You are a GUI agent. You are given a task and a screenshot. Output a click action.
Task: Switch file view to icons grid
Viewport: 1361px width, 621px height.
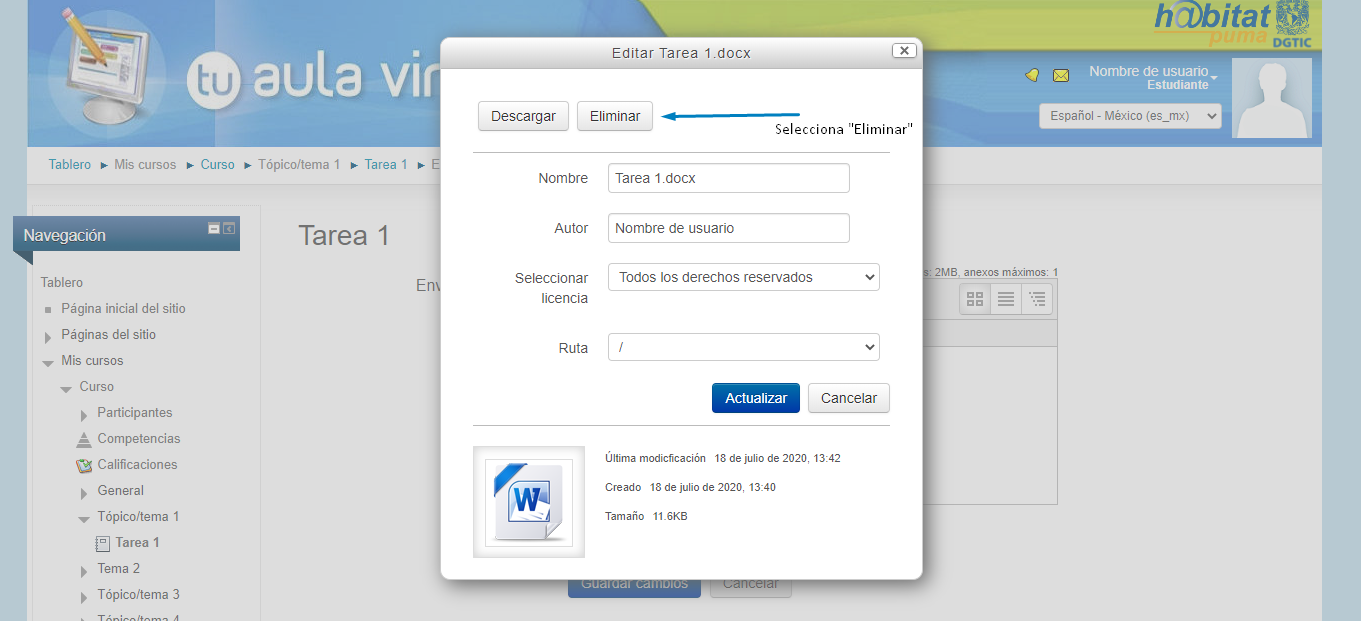(x=975, y=299)
